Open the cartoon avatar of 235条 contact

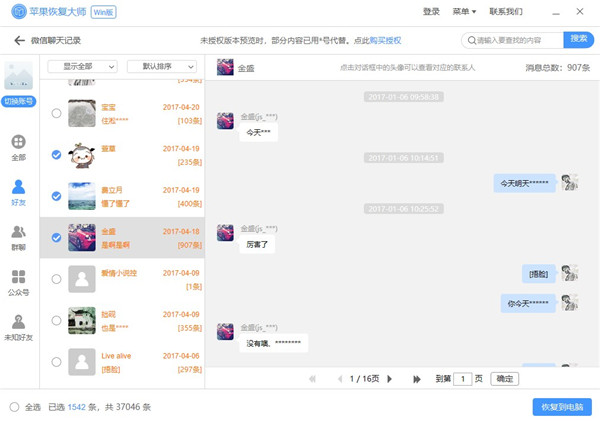pyautogui.click(x=82, y=155)
